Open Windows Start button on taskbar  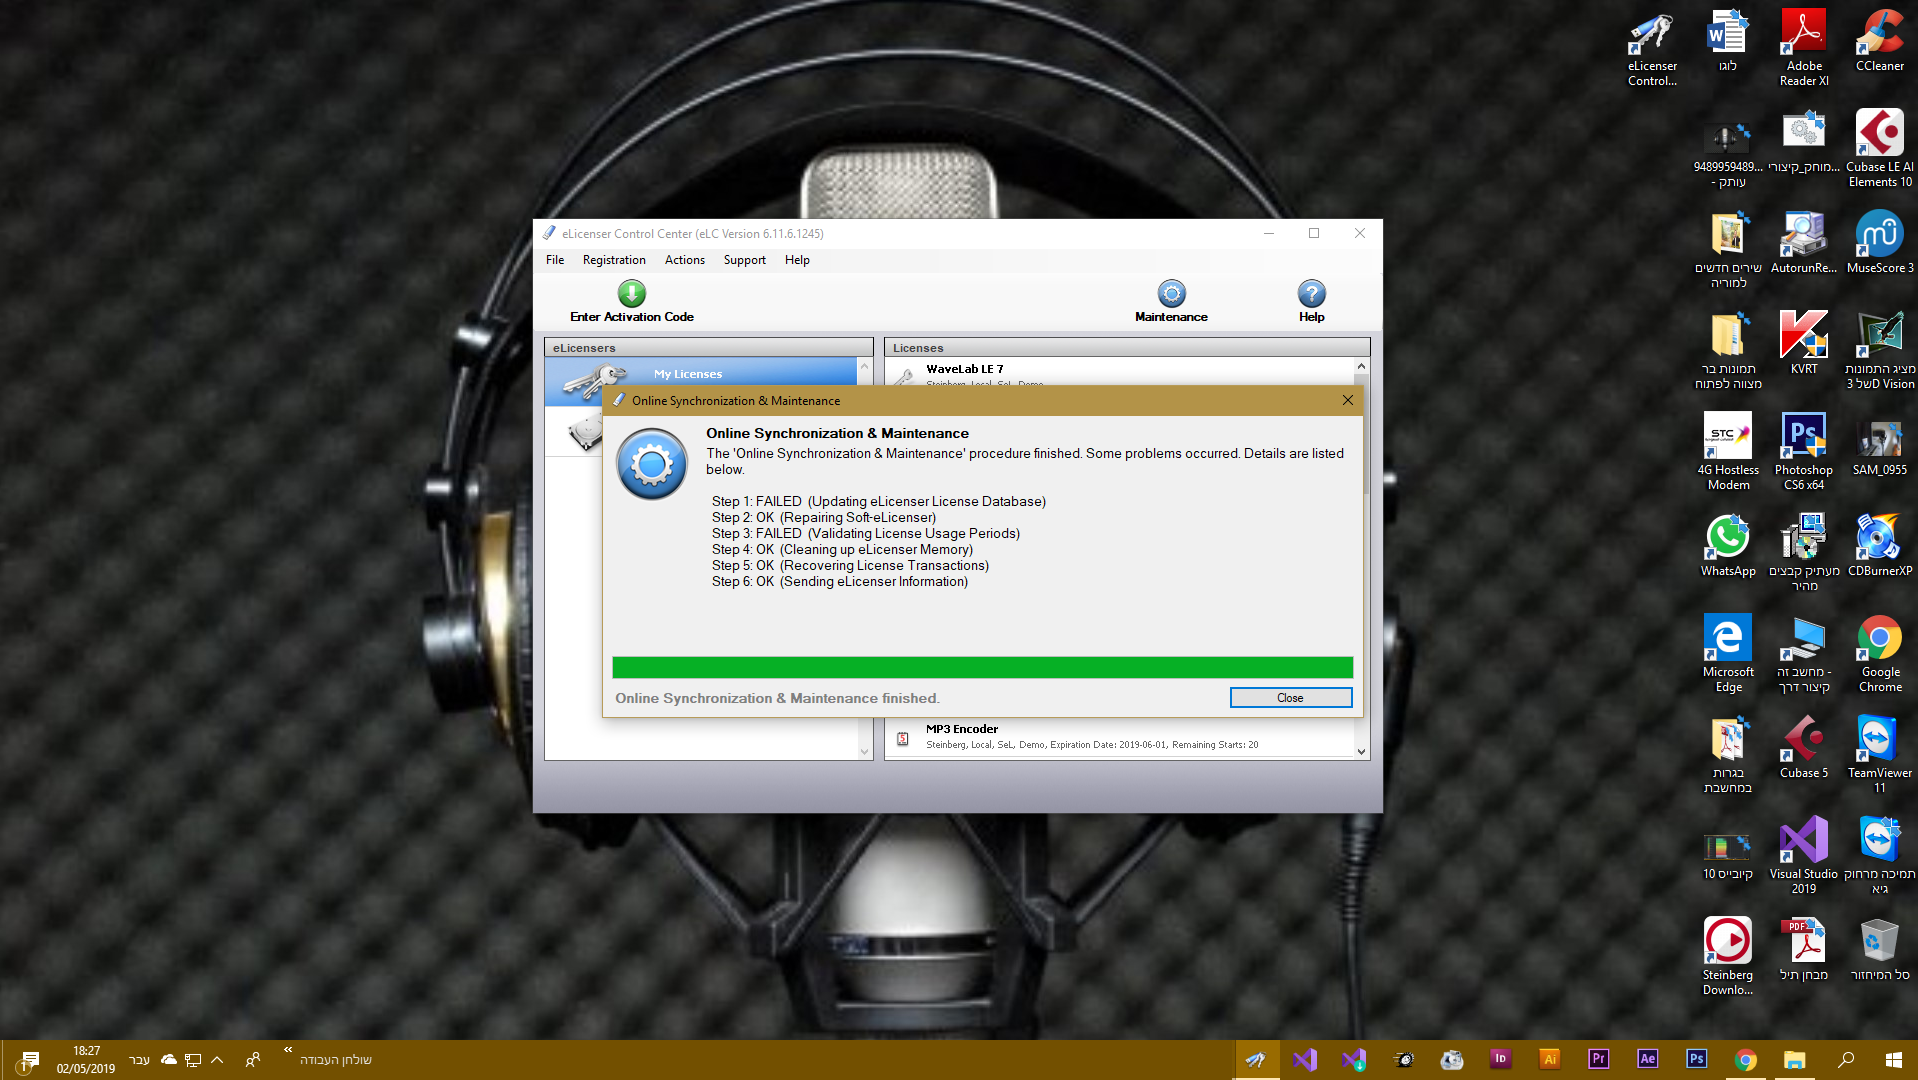(x=1894, y=1060)
